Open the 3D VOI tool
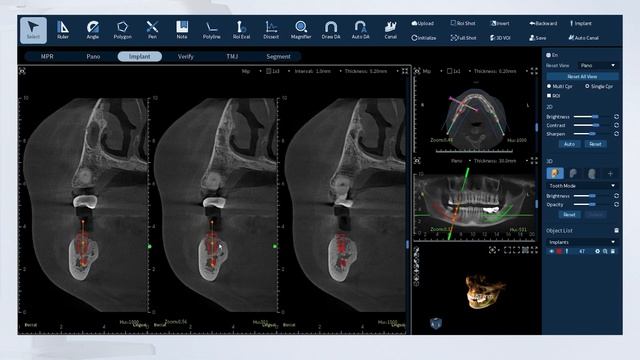The image size is (640, 360). 500,38
